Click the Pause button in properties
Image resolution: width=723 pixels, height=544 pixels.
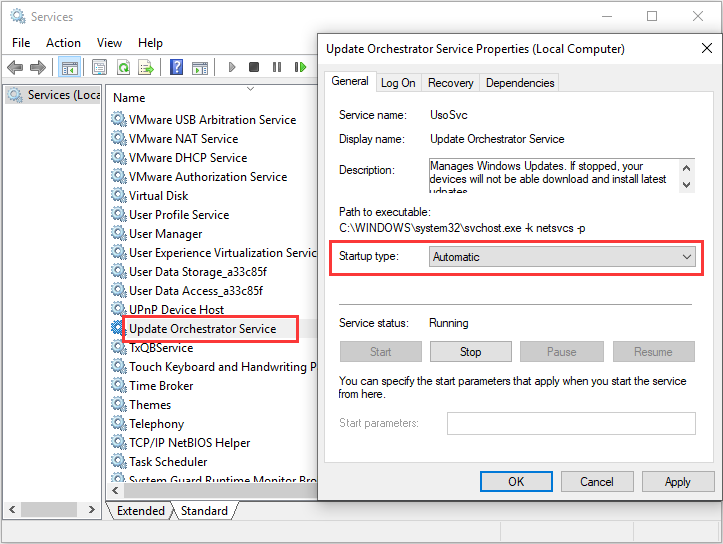tap(562, 352)
